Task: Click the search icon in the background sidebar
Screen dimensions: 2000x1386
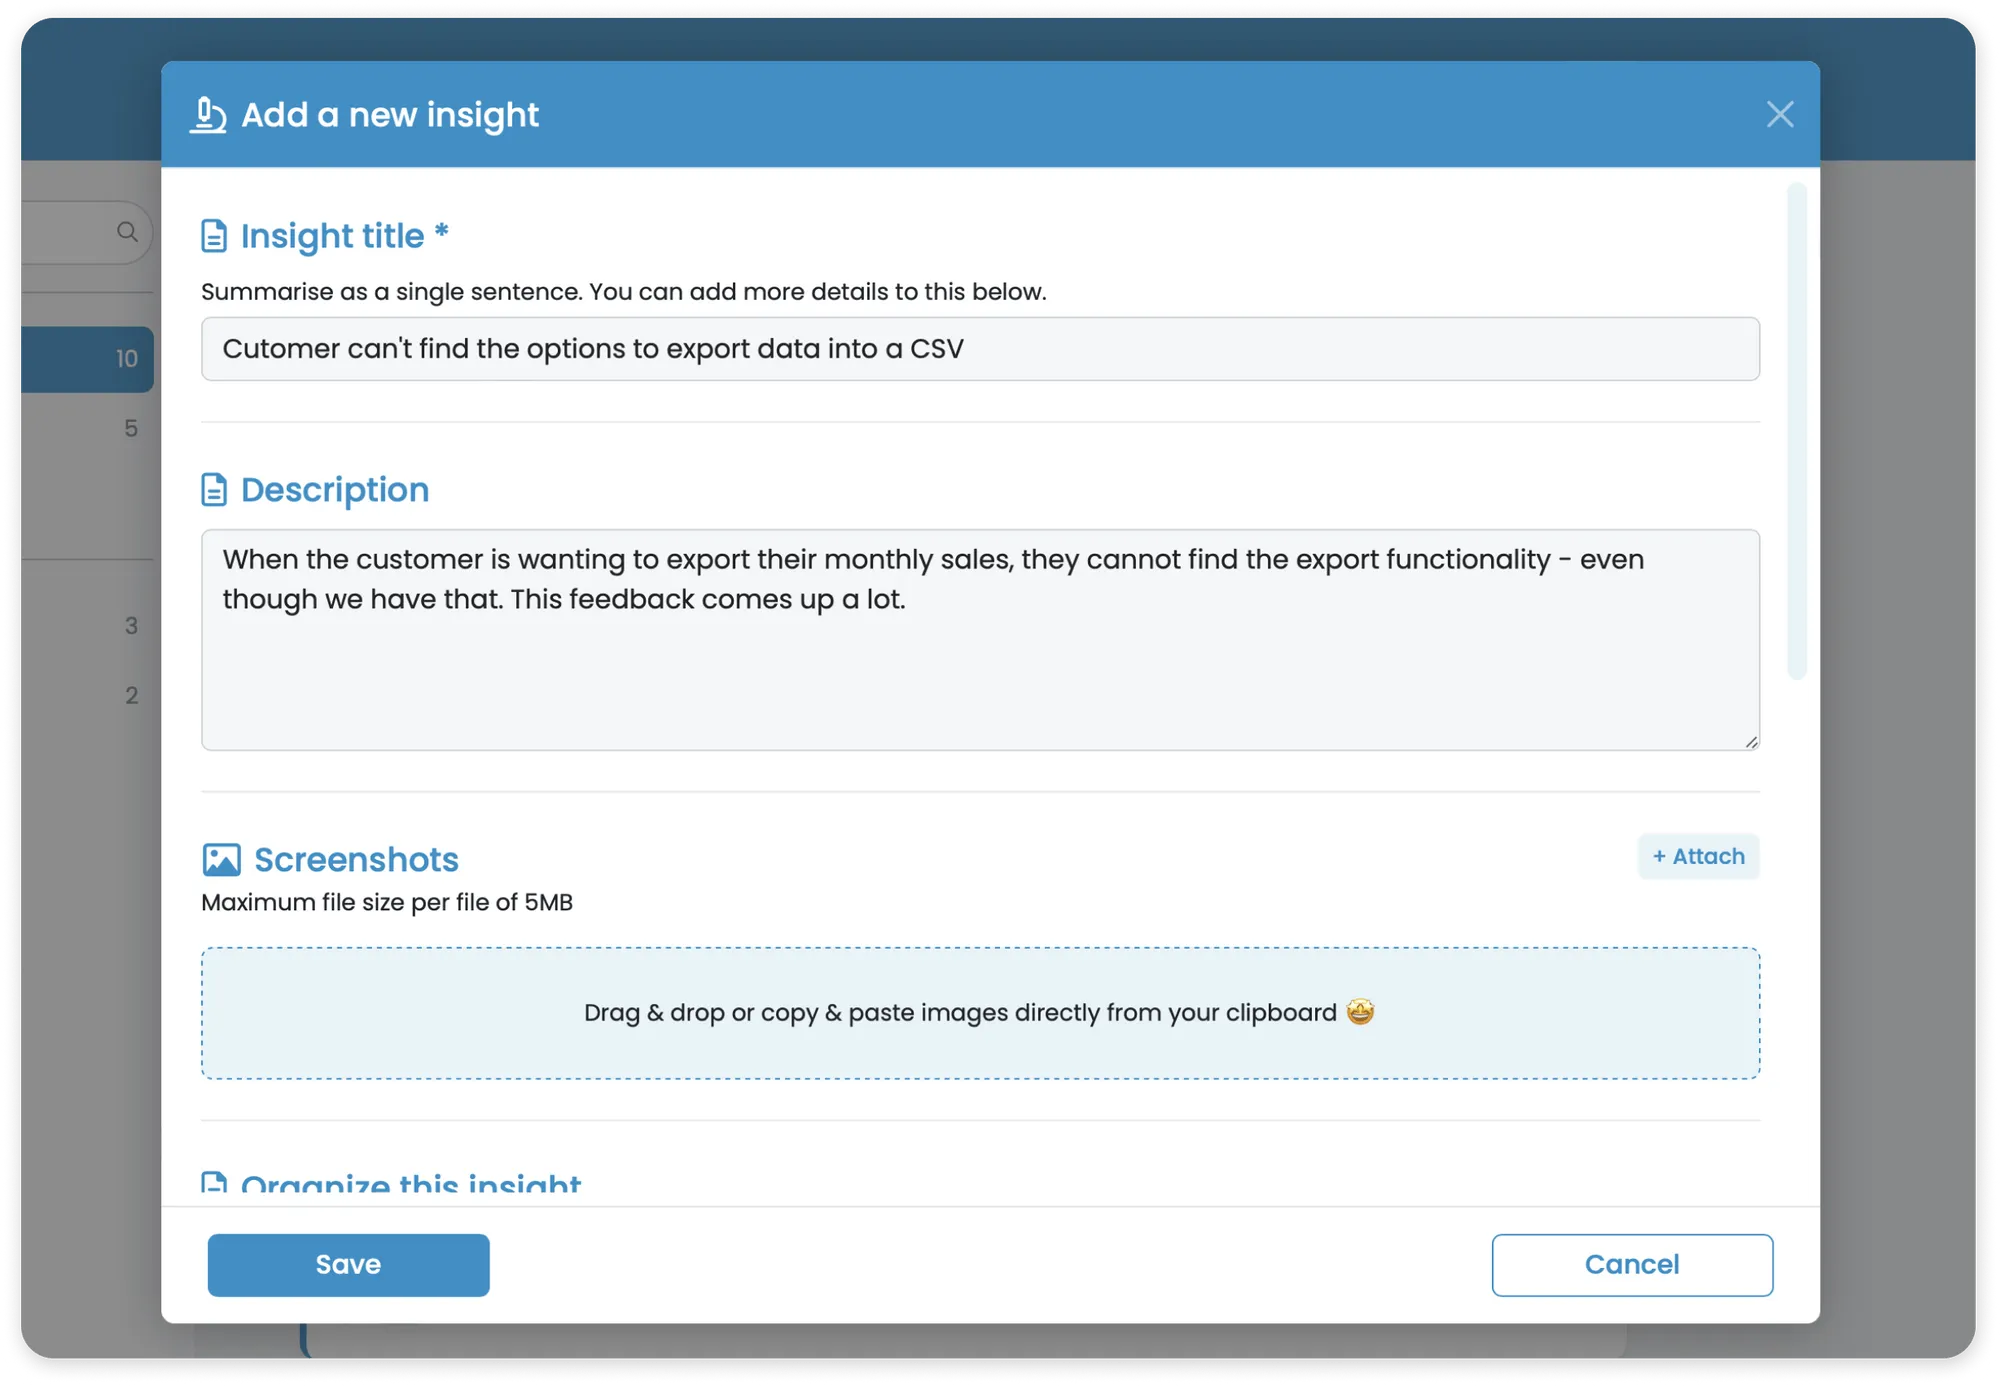Action: pos(128,231)
